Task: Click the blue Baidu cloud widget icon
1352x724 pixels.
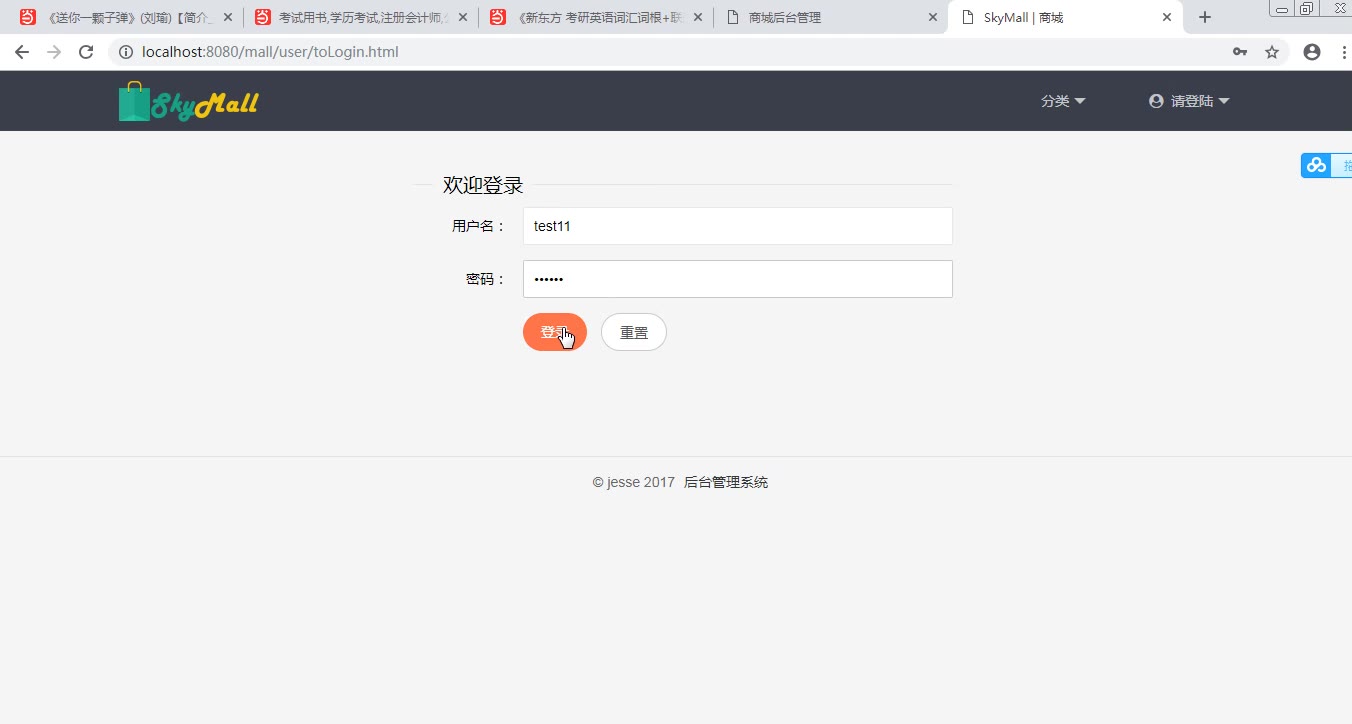Action: [x=1316, y=165]
